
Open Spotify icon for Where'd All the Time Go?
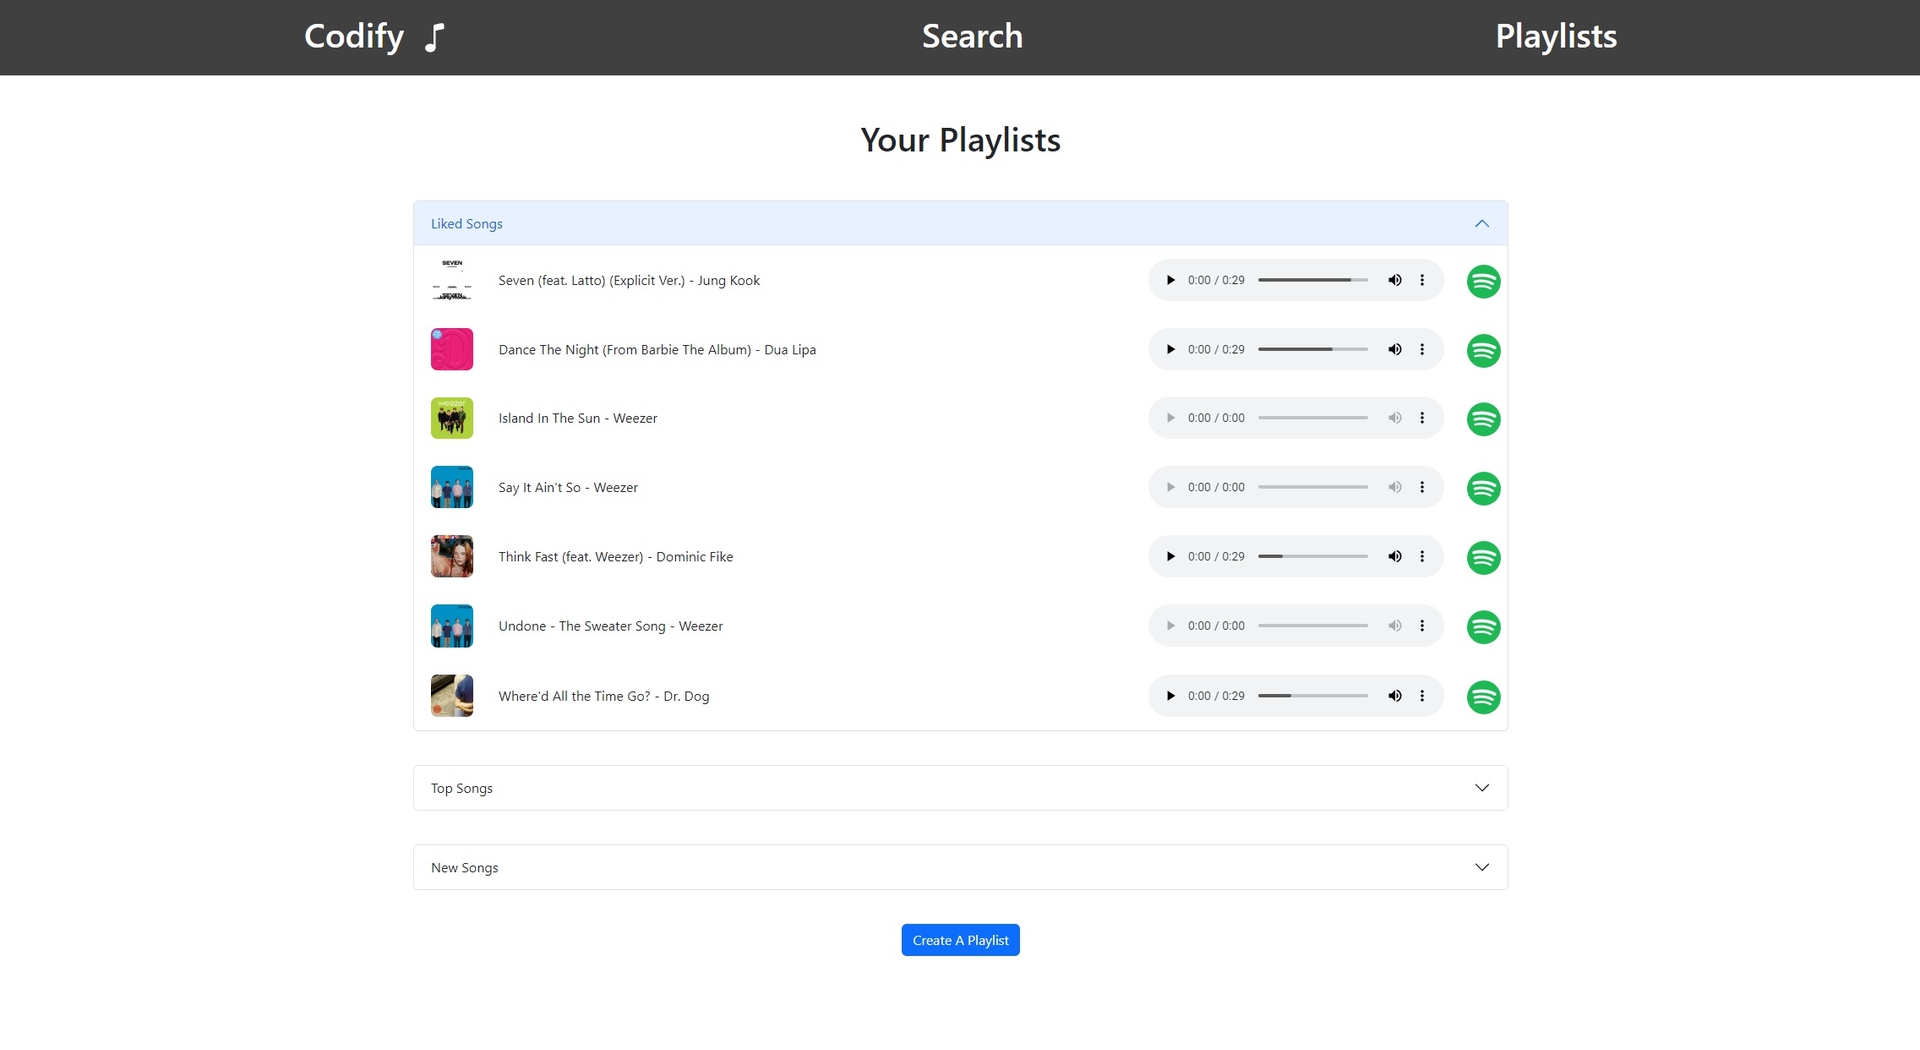pos(1483,697)
